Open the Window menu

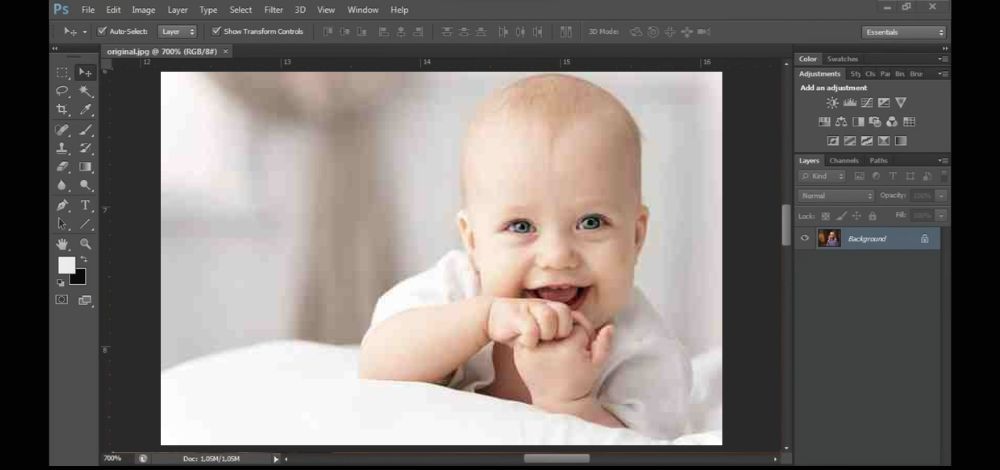click(x=363, y=10)
